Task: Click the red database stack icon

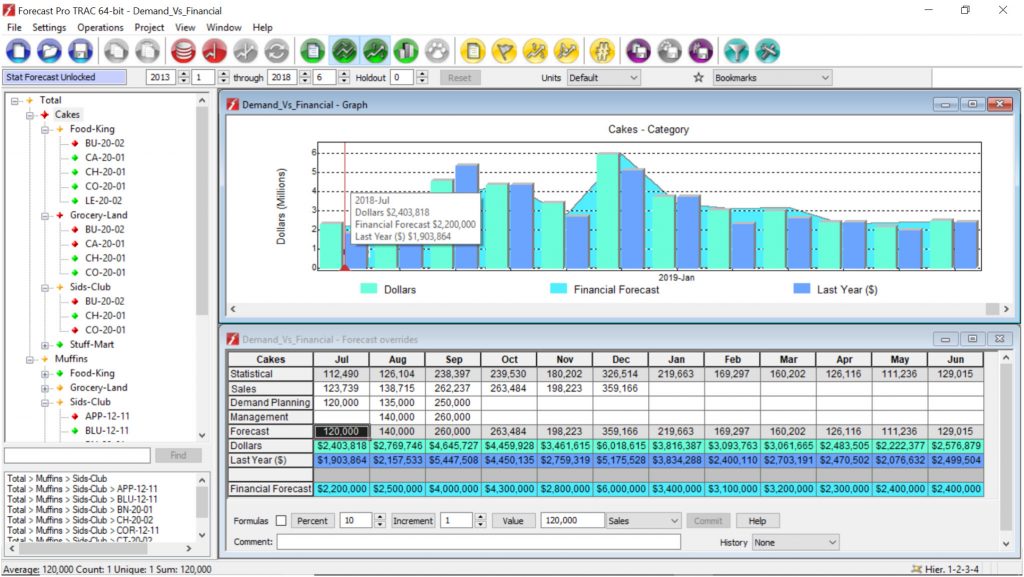Action: pos(184,51)
